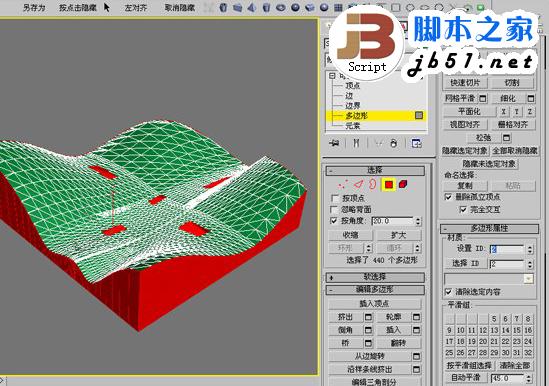Click the highlighted Polygon sub-object icon
Screen dimensions: 549x386
[389, 184]
